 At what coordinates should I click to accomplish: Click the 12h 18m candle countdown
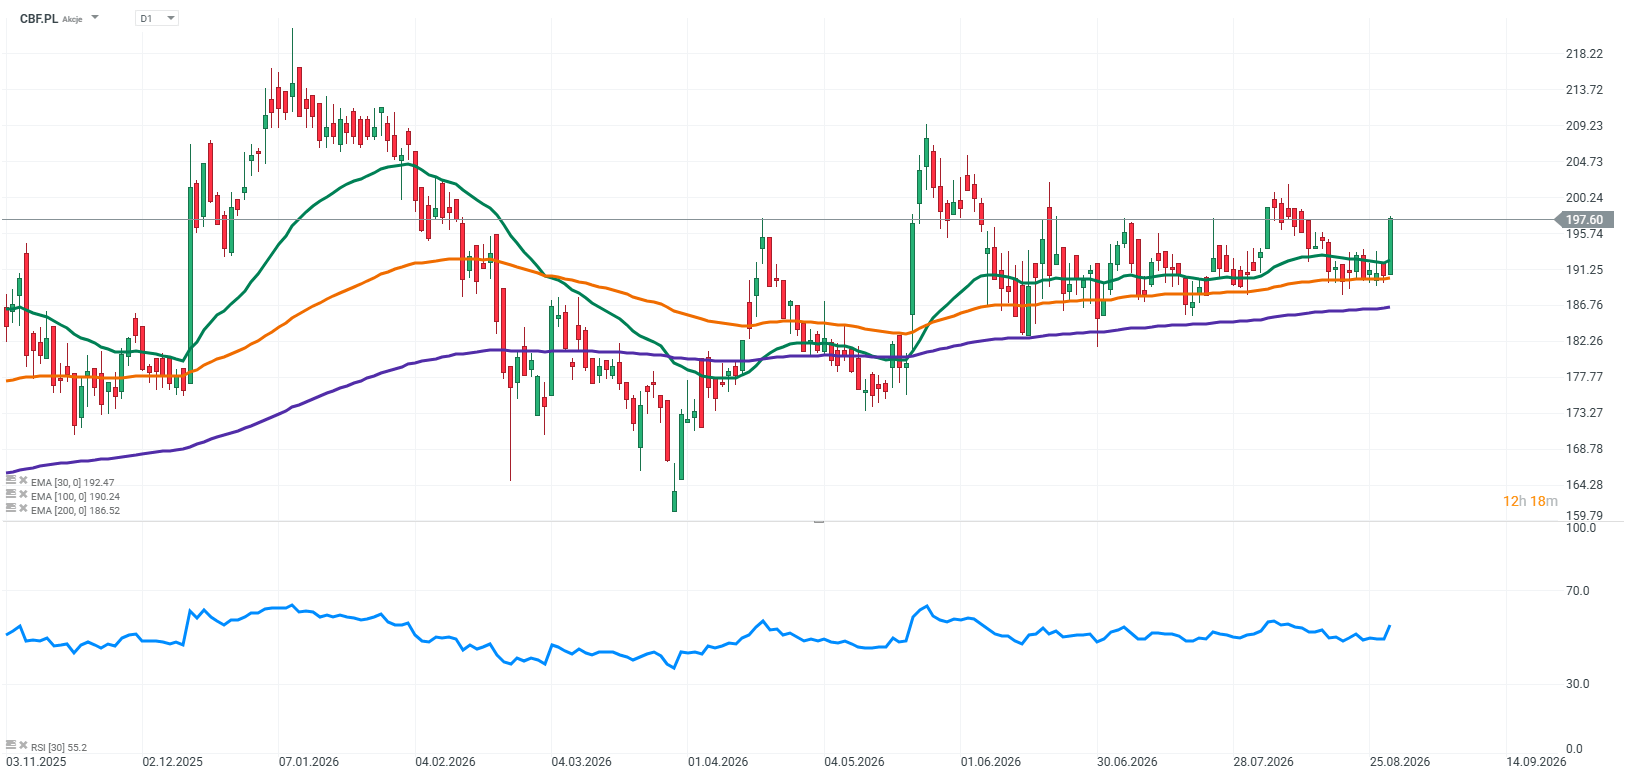pyautogui.click(x=1530, y=501)
